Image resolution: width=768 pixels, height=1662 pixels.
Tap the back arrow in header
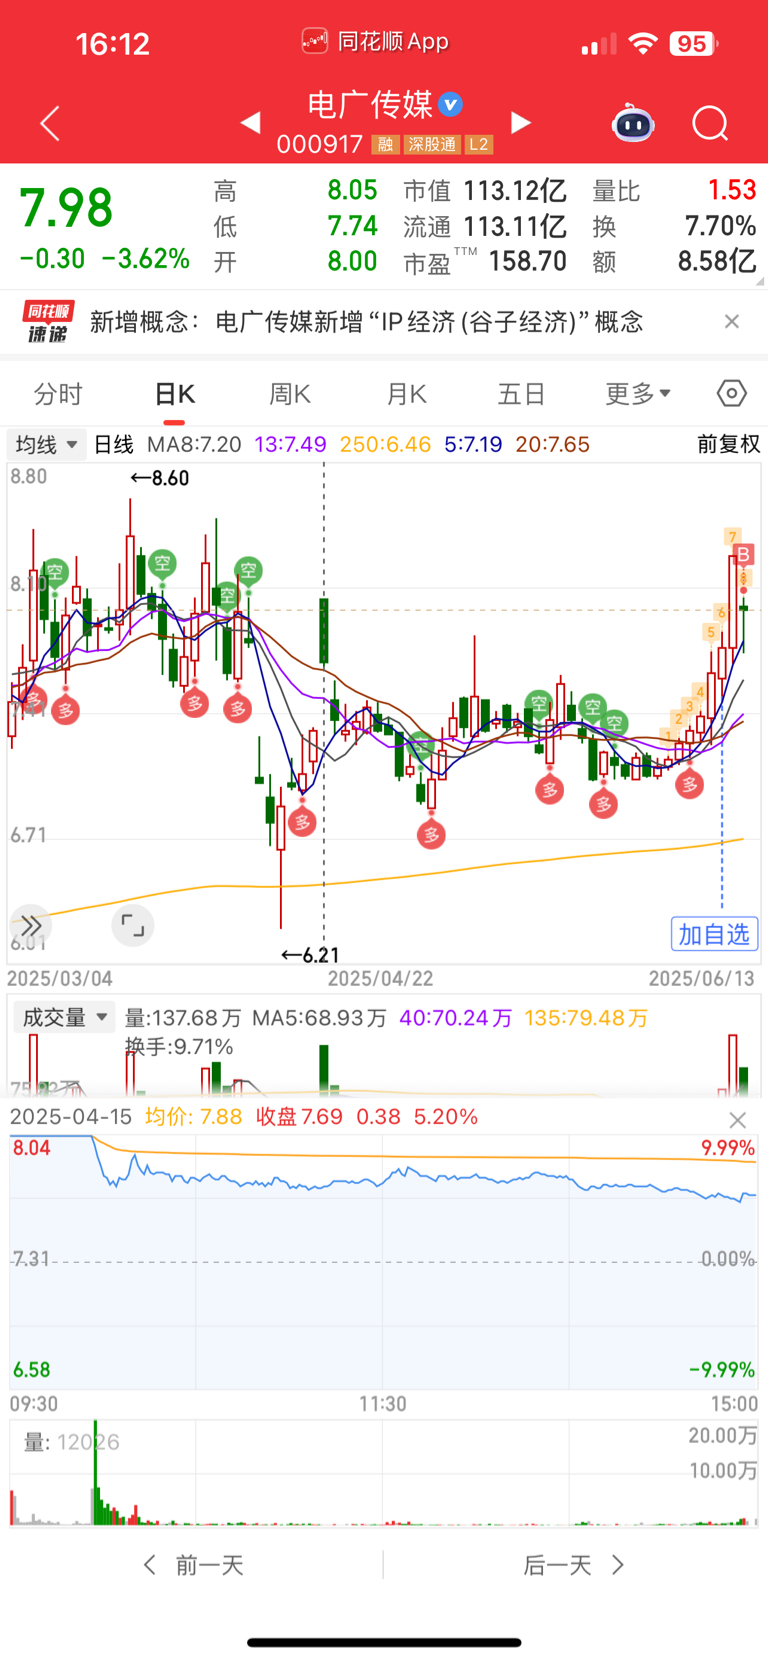click(50, 124)
